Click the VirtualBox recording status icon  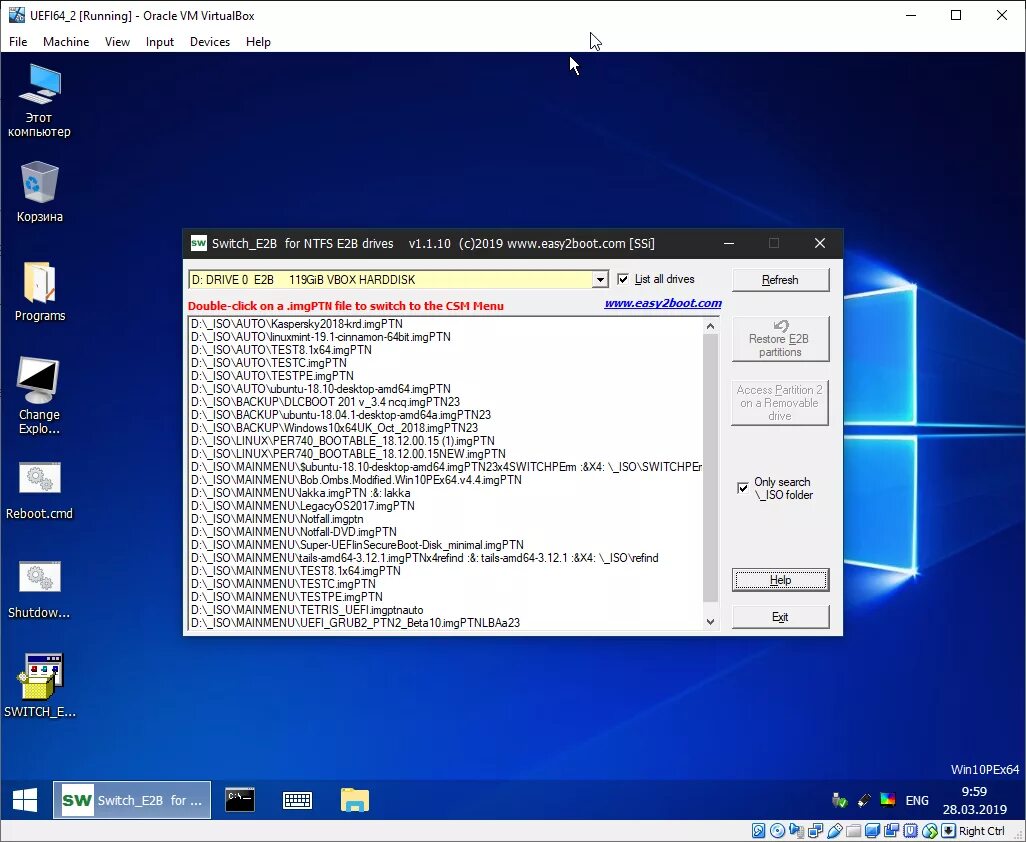click(891, 831)
